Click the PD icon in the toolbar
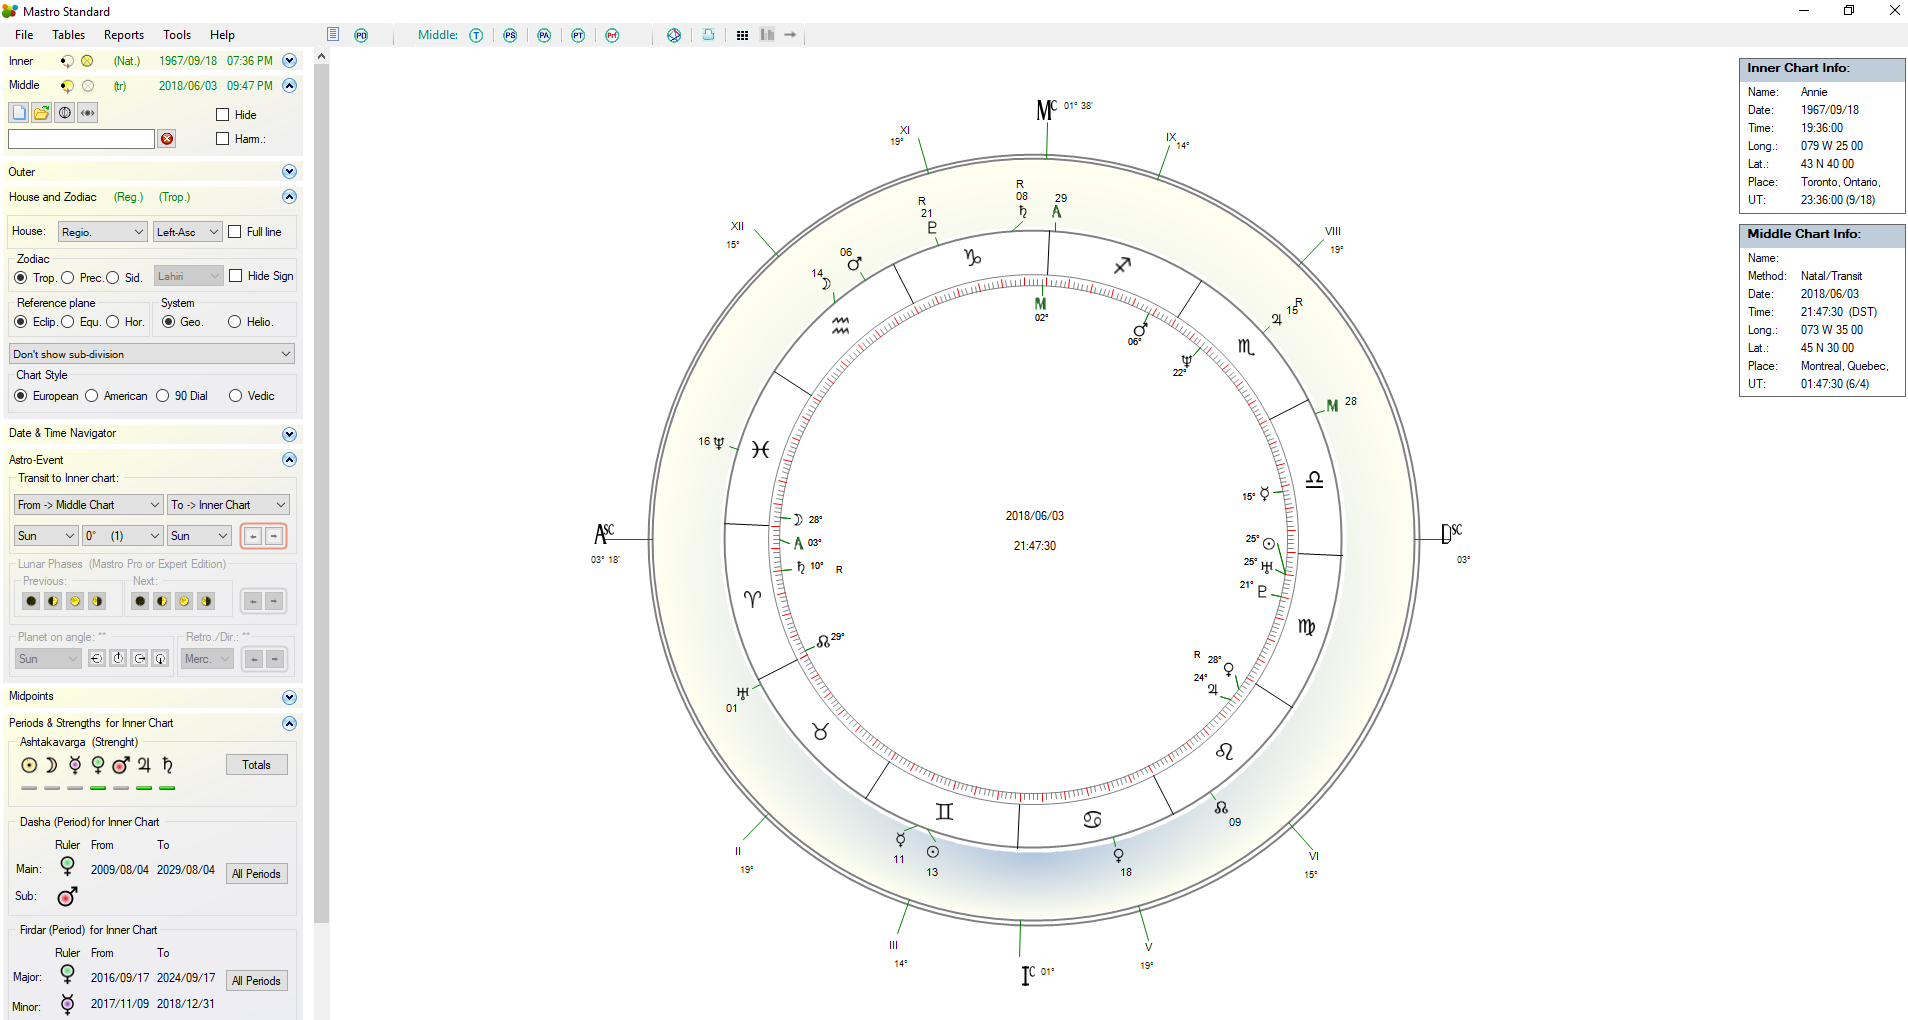 point(361,35)
